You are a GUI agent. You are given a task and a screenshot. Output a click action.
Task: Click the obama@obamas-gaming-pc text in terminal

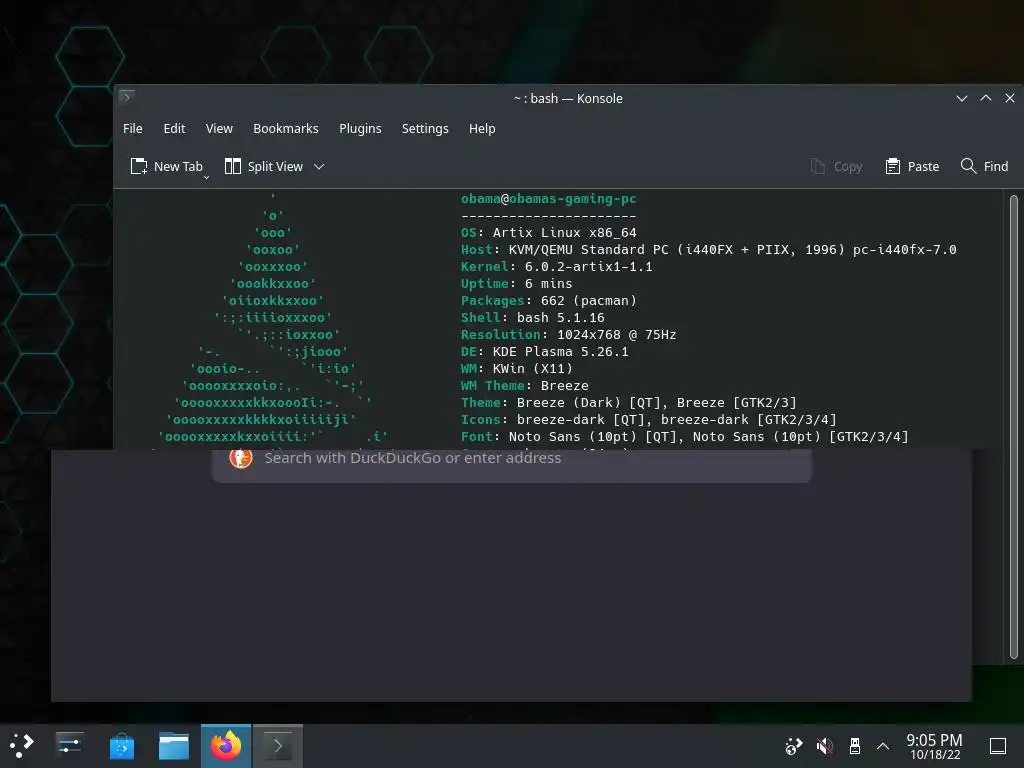click(x=549, y=199)
